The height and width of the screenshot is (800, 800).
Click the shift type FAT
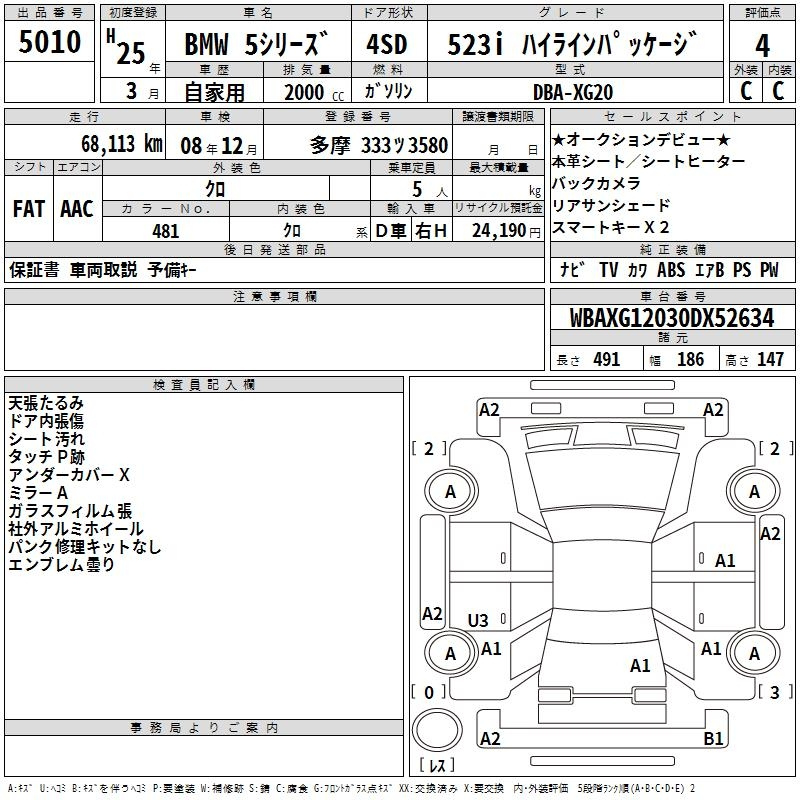(x=29, y=209)
